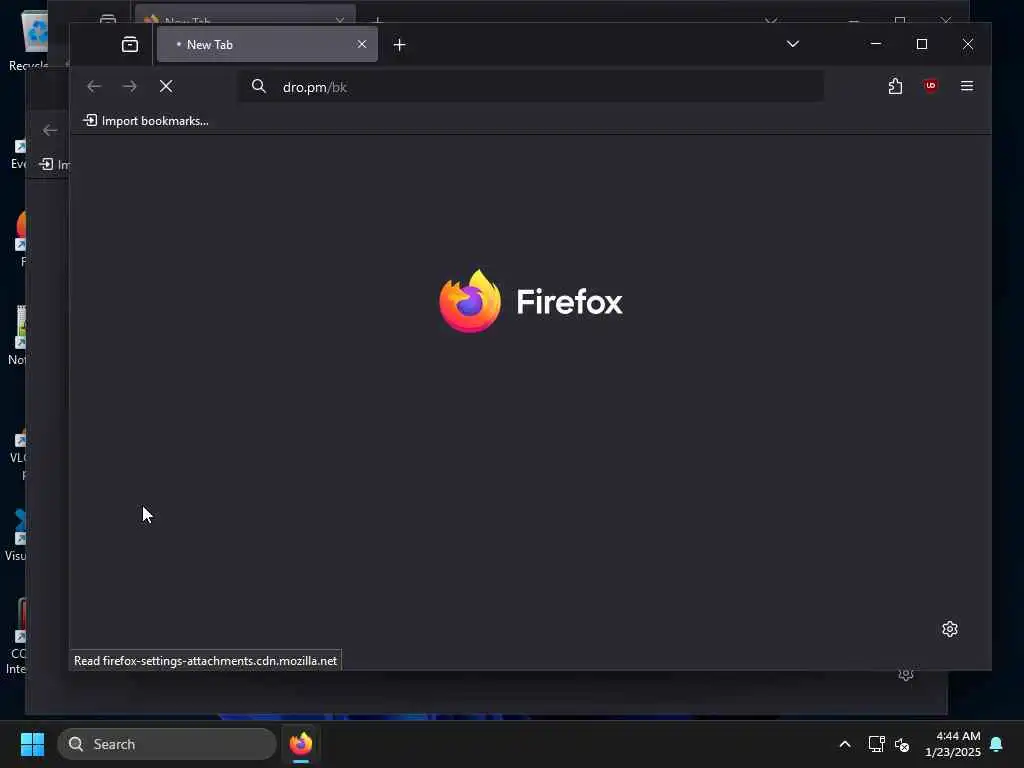Select the Recycle Bin desktop icon
Image resolution: width=1024 pixels, height=768 pixels.
pyautogui.click(x=31, y=41)
